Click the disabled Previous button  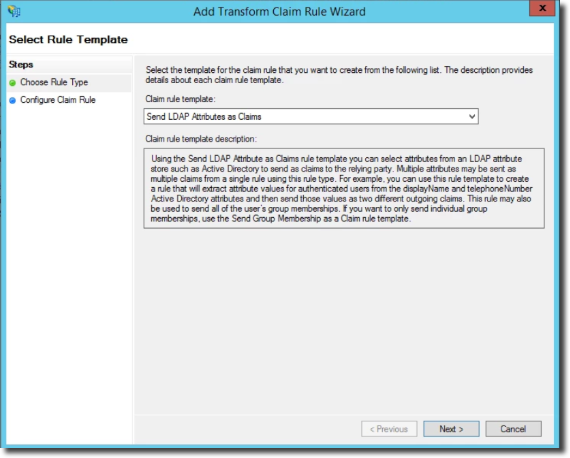click(389, 429)
